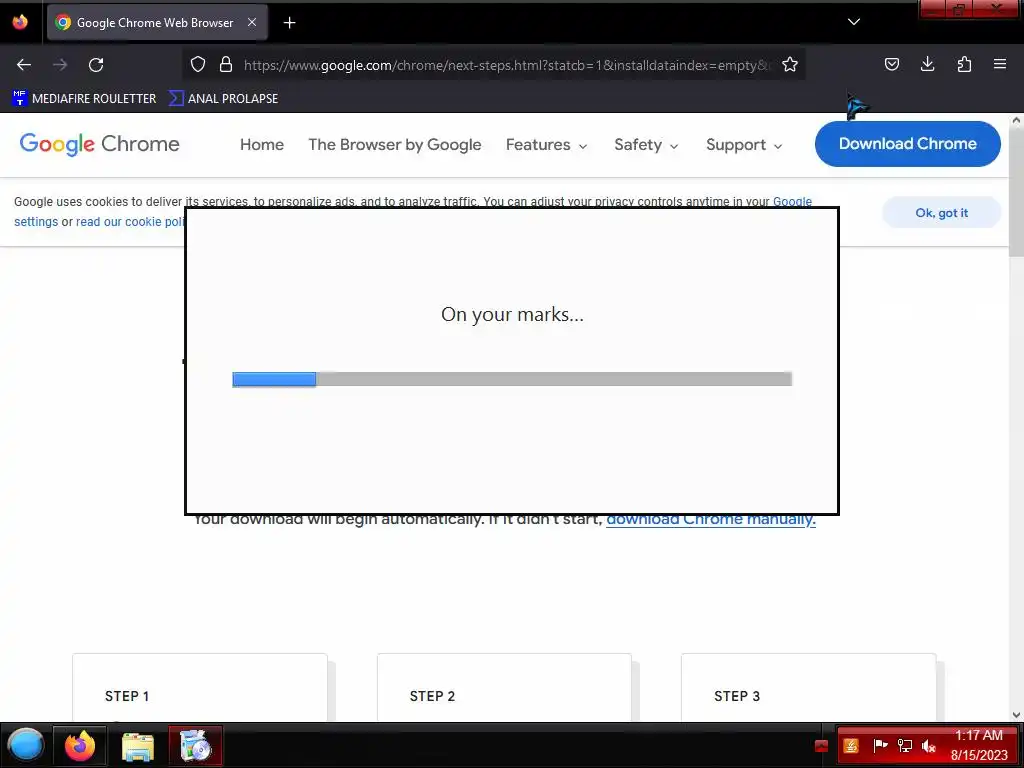Open the MEDIAFIRE ROULETTER bookmark
1024x768 pixels.
[x=84, y=99]
